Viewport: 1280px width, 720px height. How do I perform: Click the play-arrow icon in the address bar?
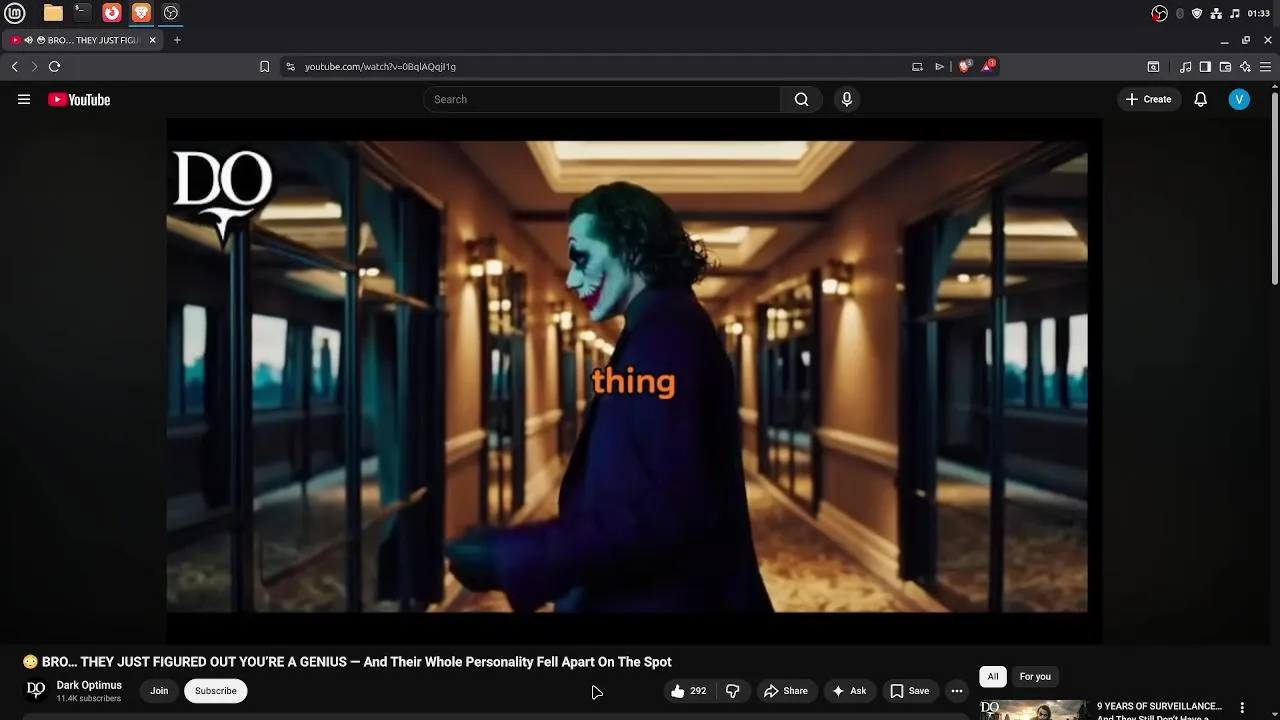(940, 67)
